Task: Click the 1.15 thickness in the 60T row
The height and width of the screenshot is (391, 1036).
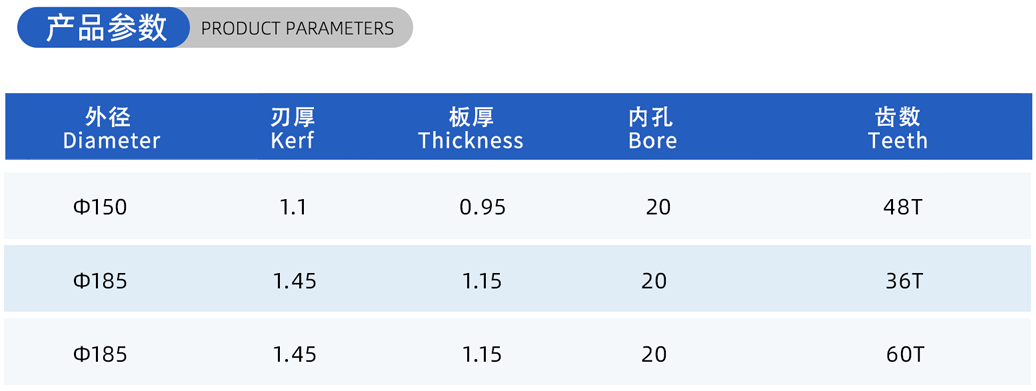Action: tap(482, 355)
